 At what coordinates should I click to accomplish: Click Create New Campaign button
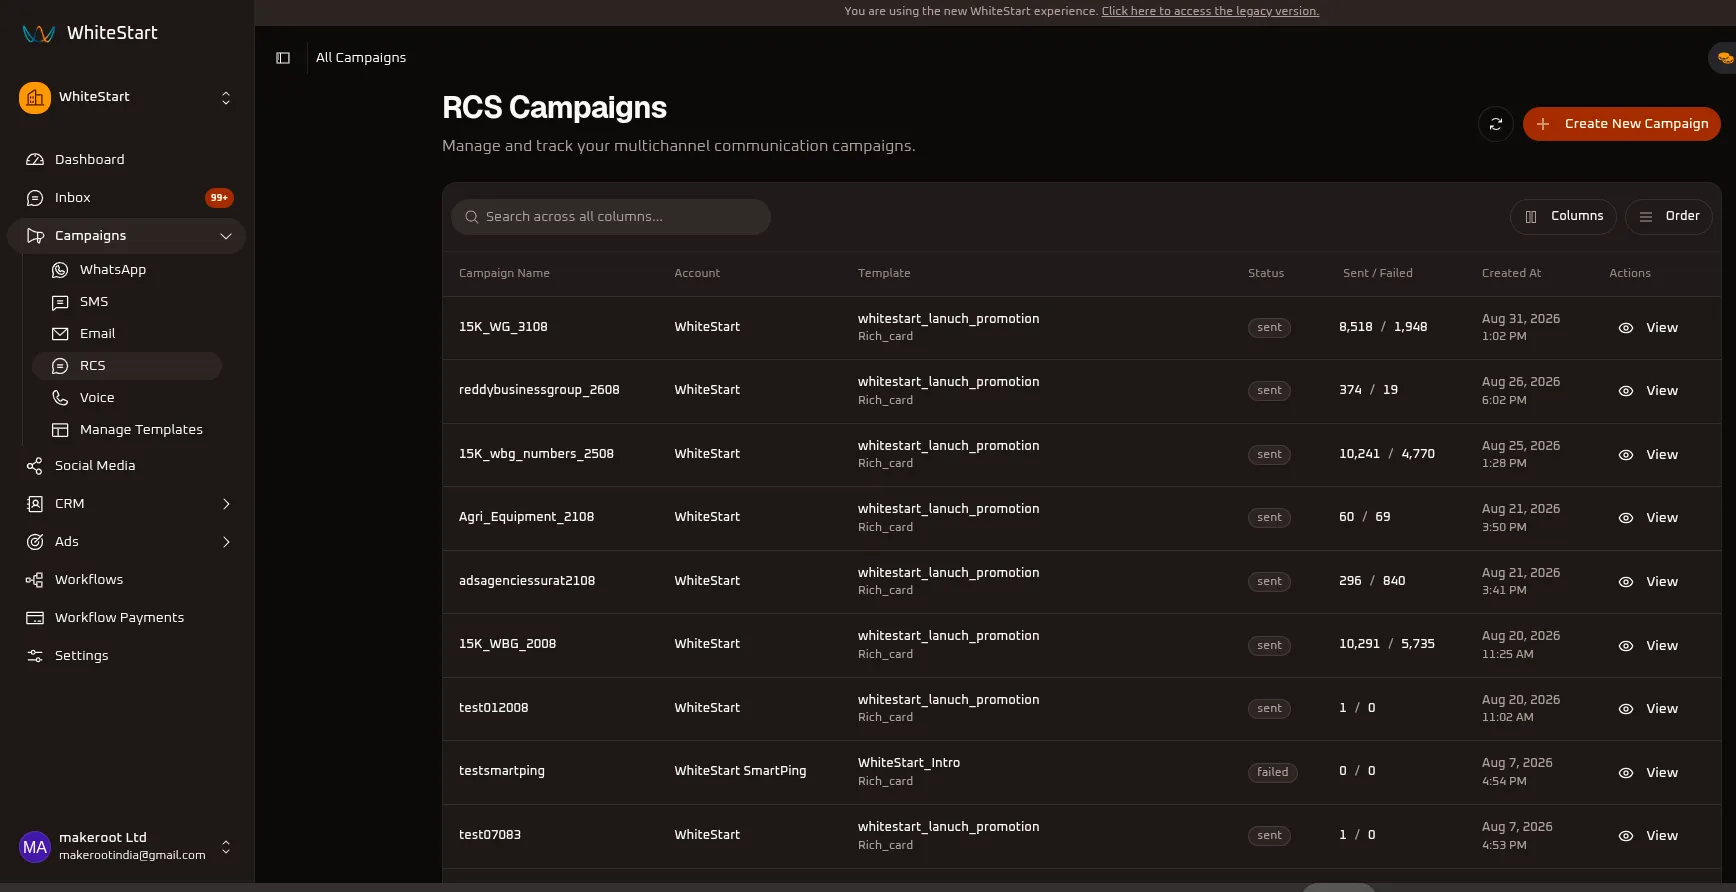tap(1621, 124)
